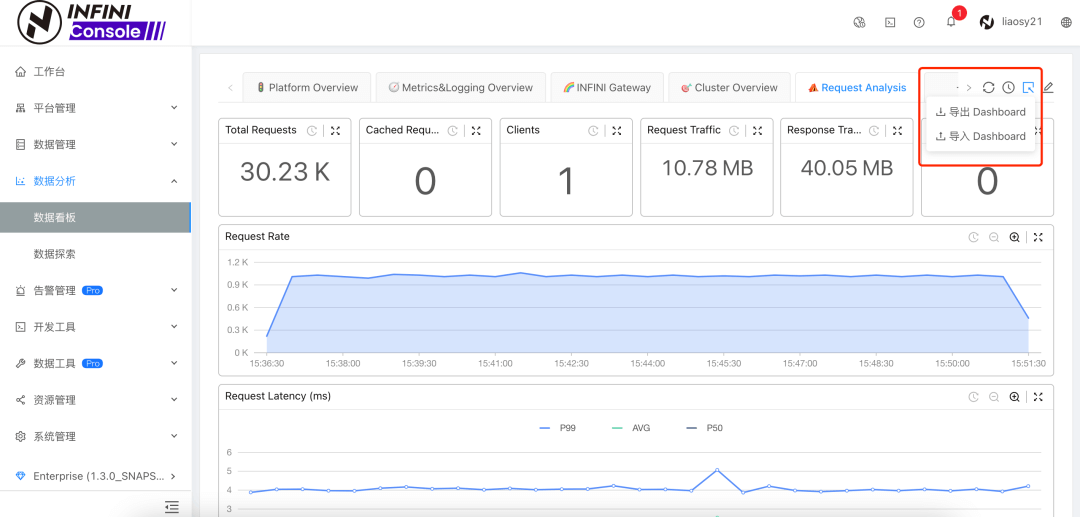
Task: Select the Request Analysis tab
Action: tap(858, 87)
